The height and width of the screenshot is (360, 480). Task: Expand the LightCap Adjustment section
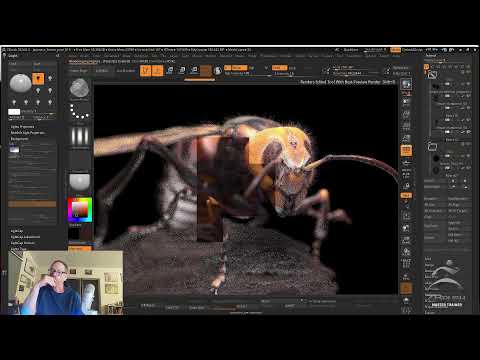tap(25, 237)
